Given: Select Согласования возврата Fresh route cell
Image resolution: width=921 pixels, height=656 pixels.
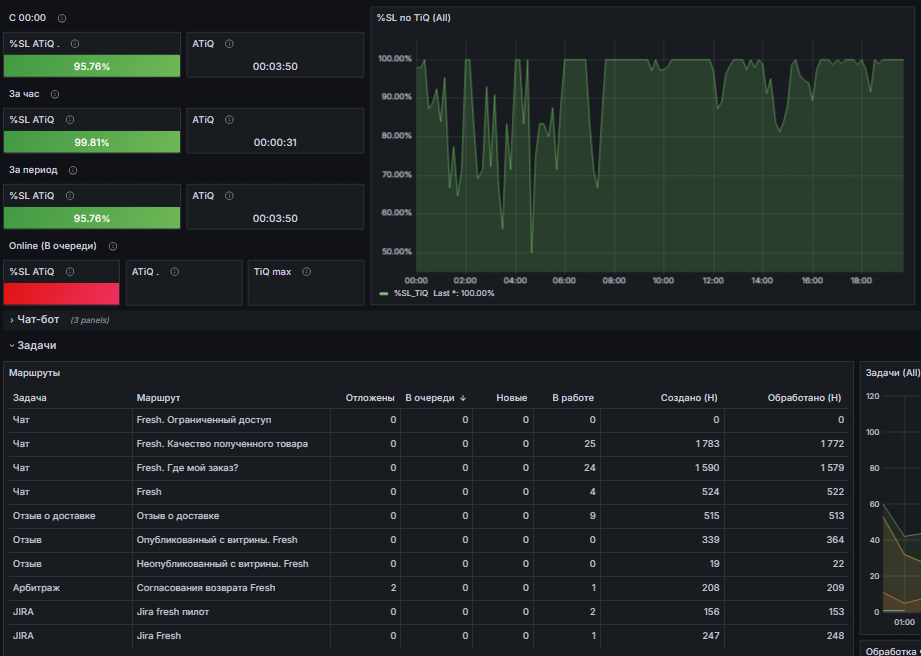Looking at the screenshot, I should (x=206, y=588).
